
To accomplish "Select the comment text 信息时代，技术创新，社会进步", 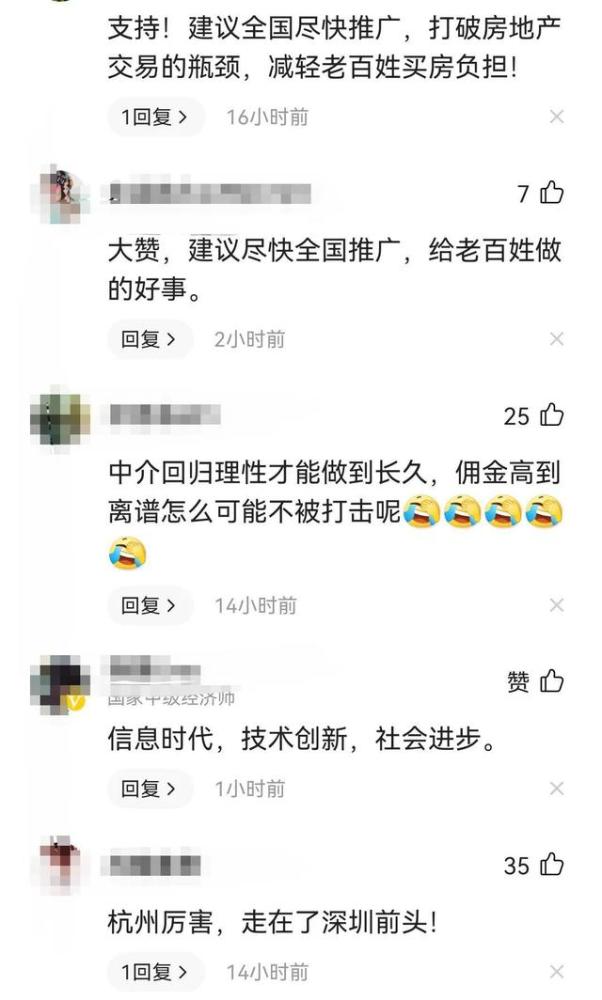I will tap(302, 740).
